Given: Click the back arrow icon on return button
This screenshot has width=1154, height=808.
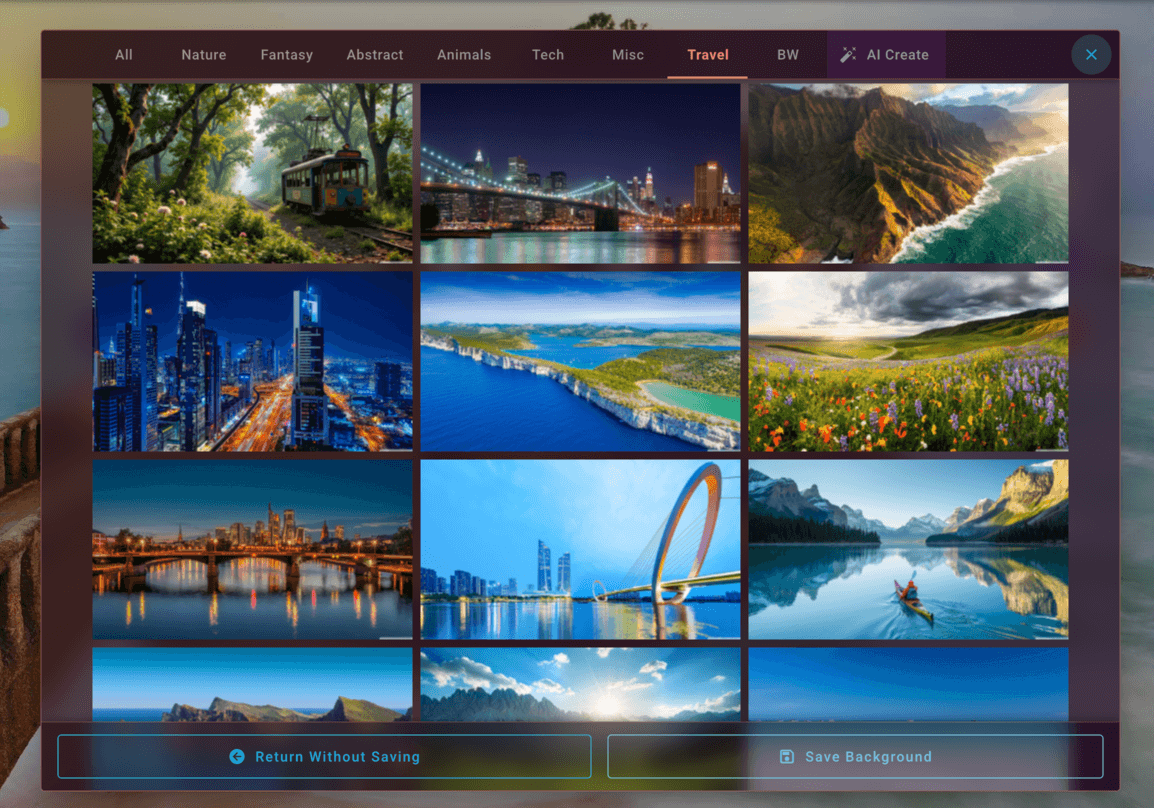Looking at the screenshot, I should pos(237,757).
